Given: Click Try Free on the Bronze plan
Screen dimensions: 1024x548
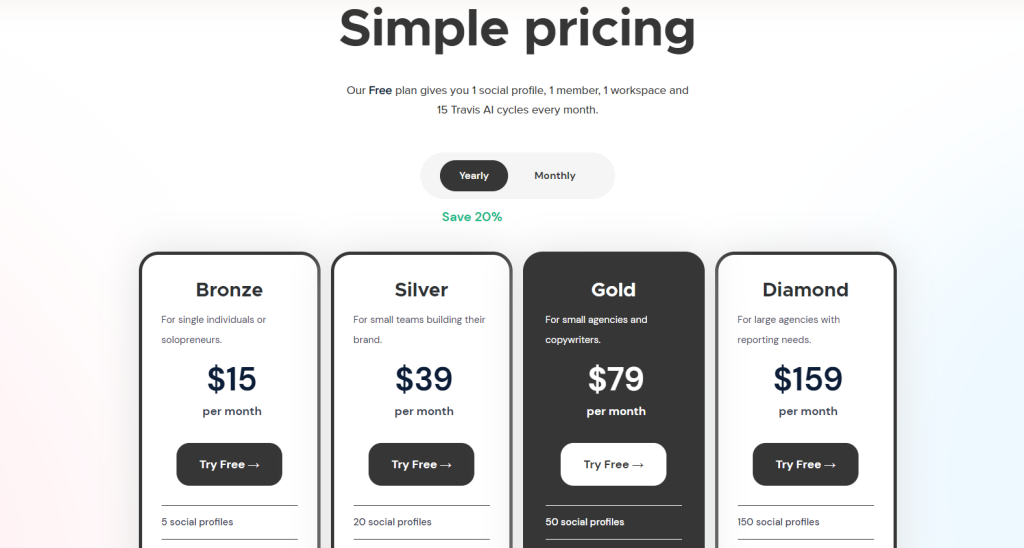Looking at the screenshot, I should coord(229,464).
